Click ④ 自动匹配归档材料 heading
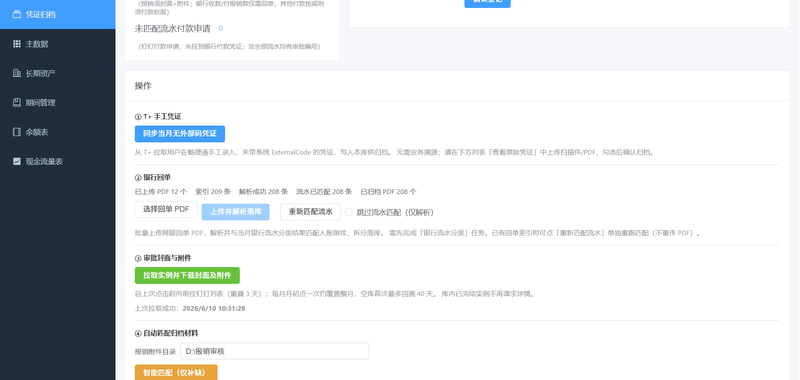 [166, 333]
